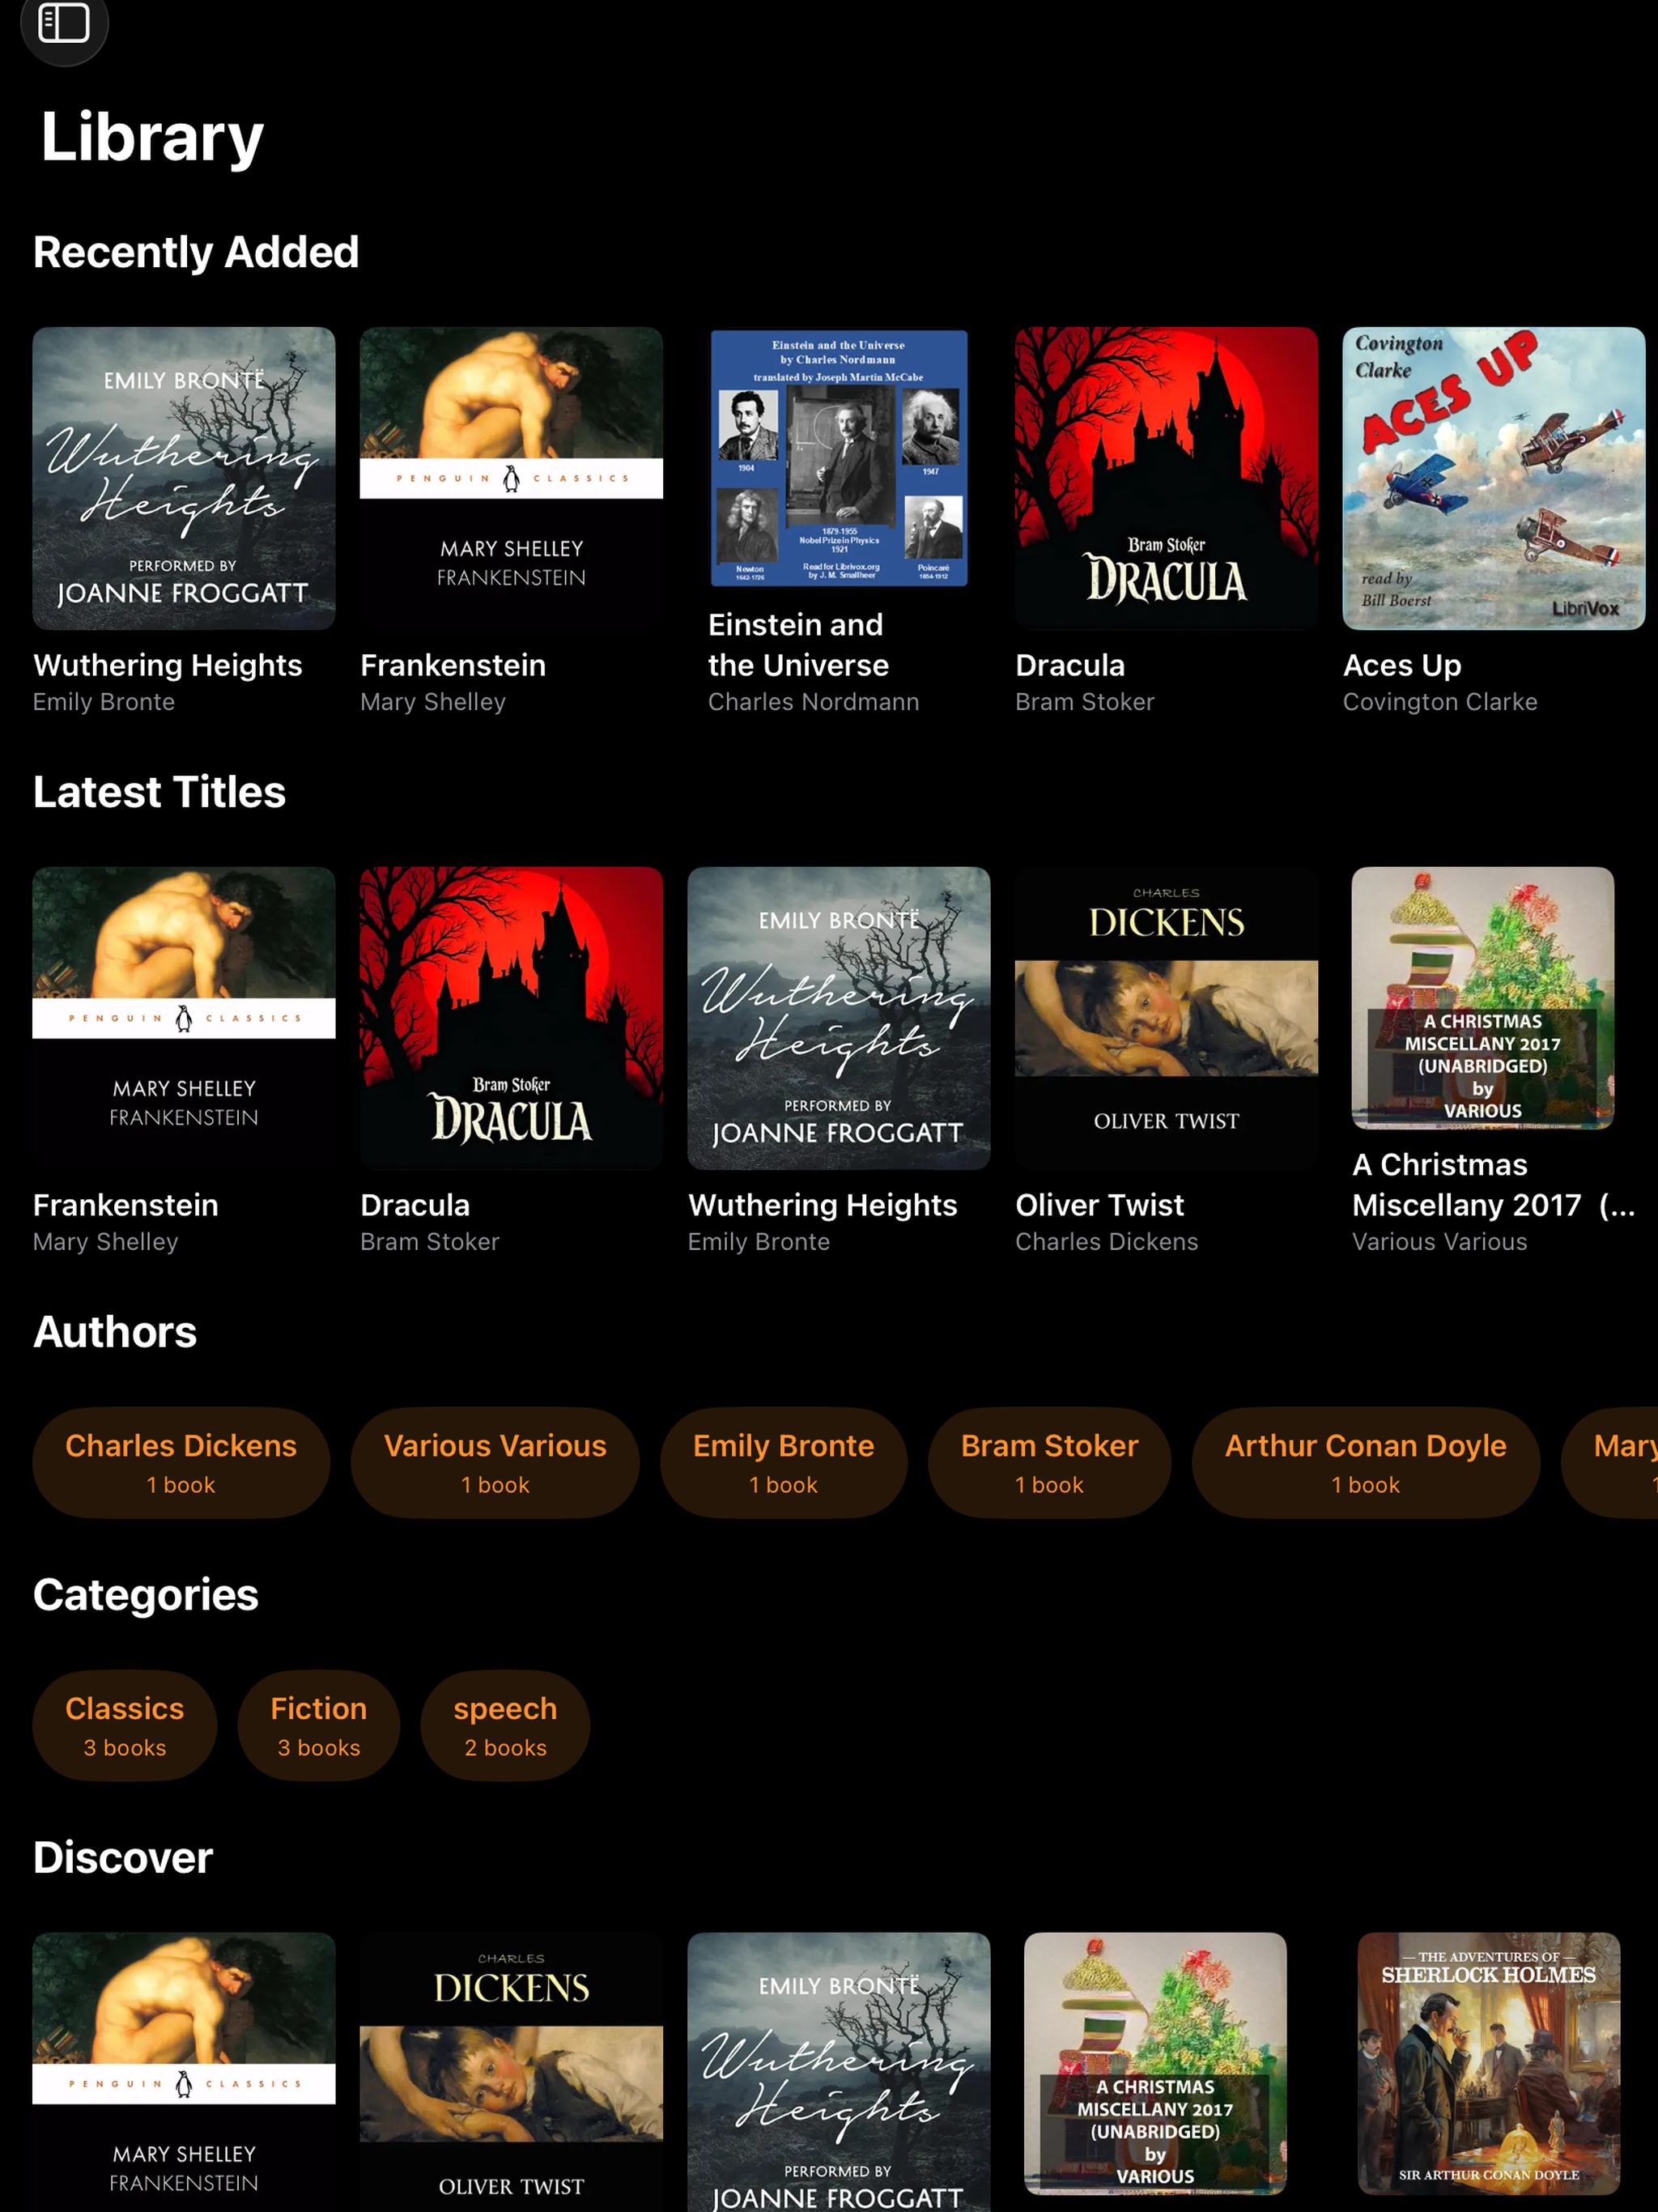The width and height of the screenshot is (1658, 2212).
Task: Click 'A Christmas Miscellany 2017' title text
Action: tap(1494, 1185)
